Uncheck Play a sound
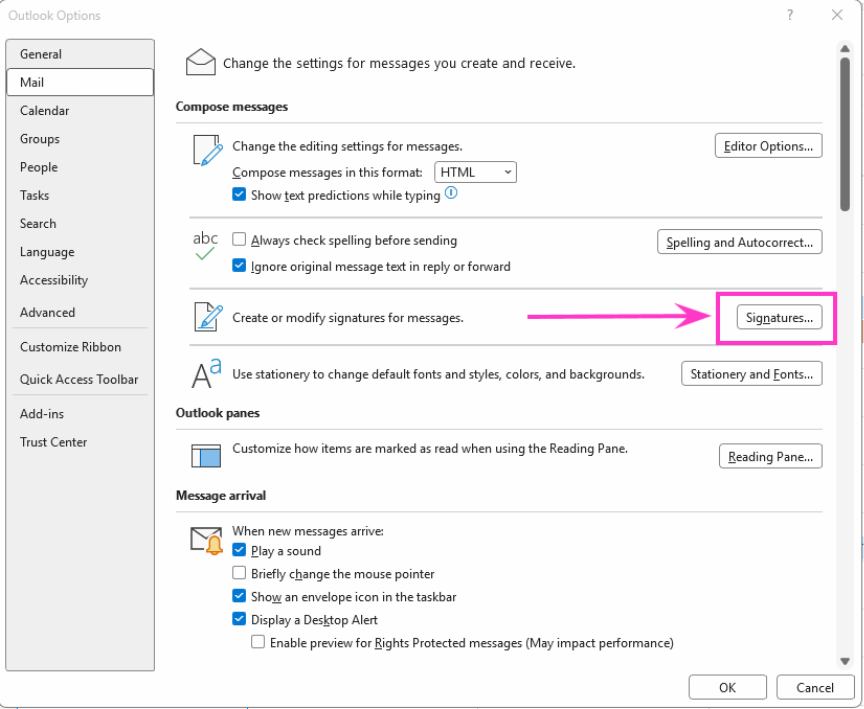The height and width of the screenshot is (709, 864). [239, 550]
